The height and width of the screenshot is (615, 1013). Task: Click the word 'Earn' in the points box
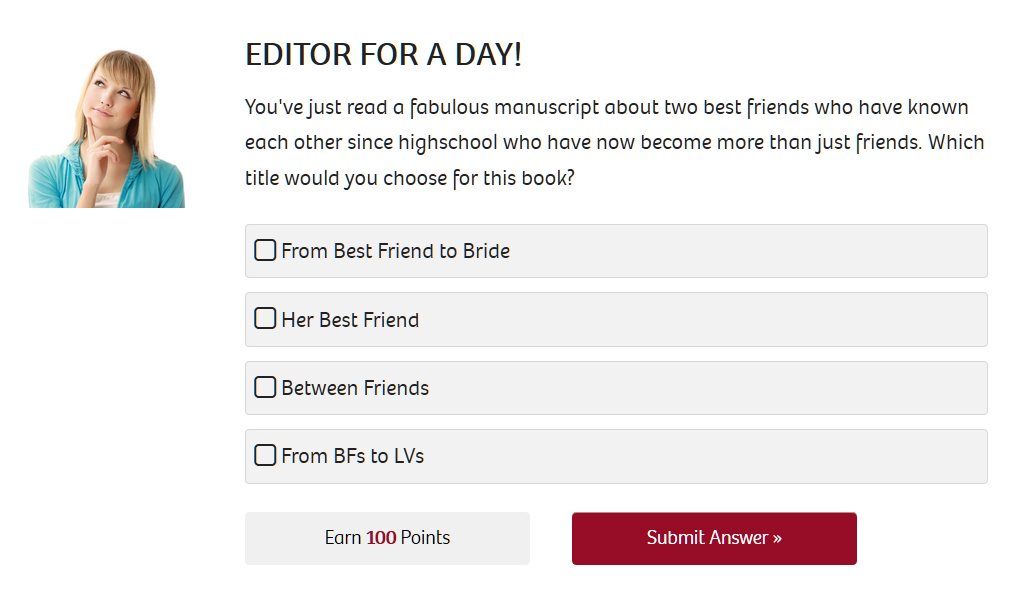tap(343, 537)
